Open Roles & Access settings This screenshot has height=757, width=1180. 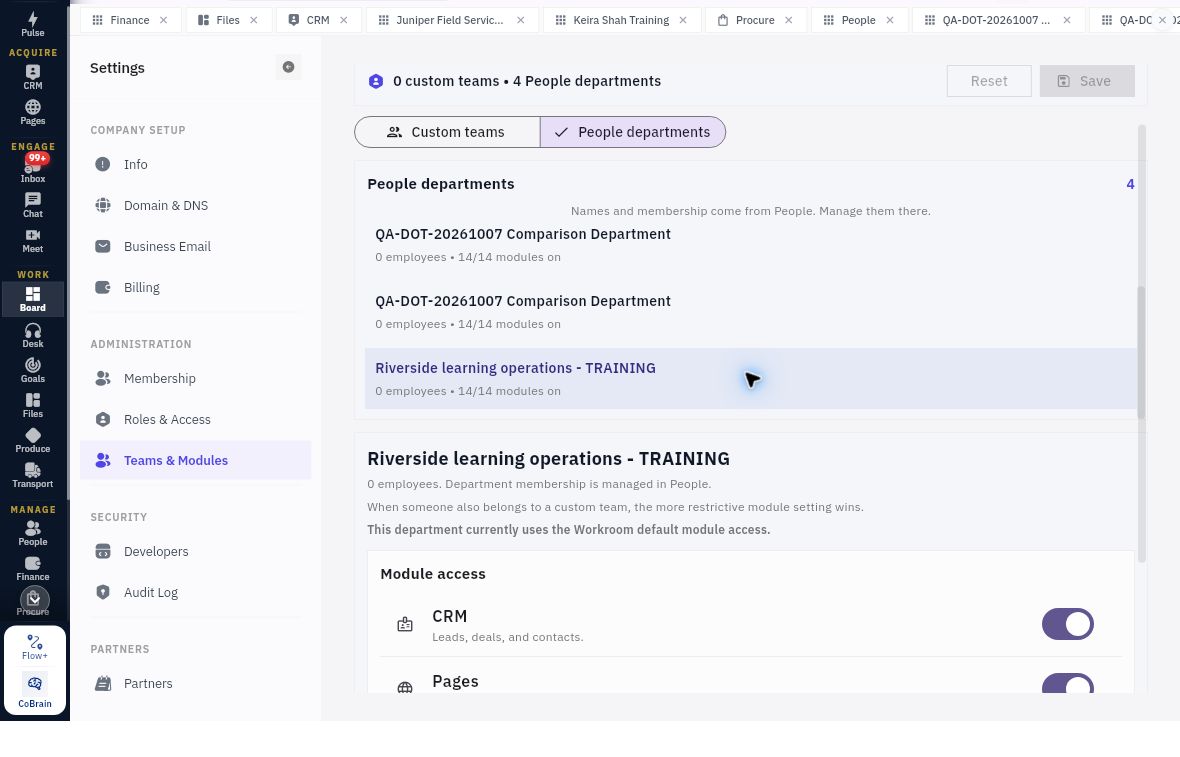click(x=196, y=419)
